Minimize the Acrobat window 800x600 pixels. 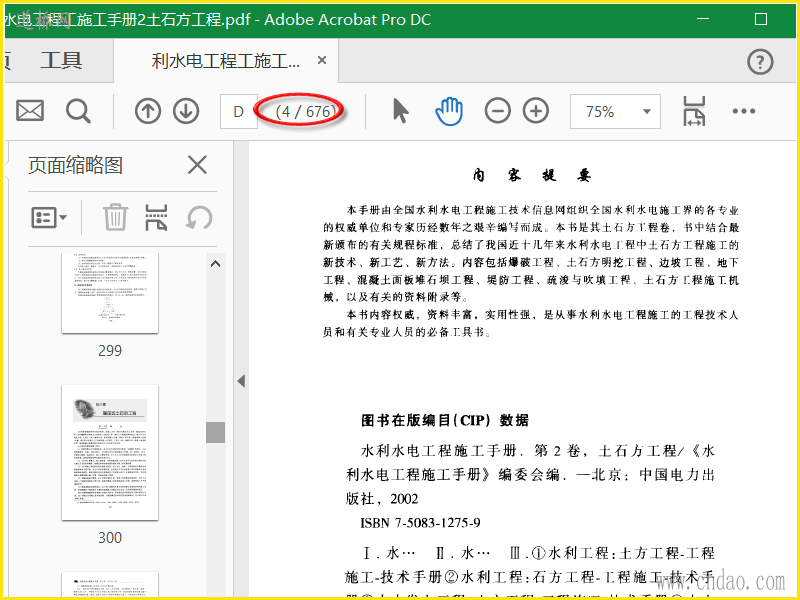[703, 19]
